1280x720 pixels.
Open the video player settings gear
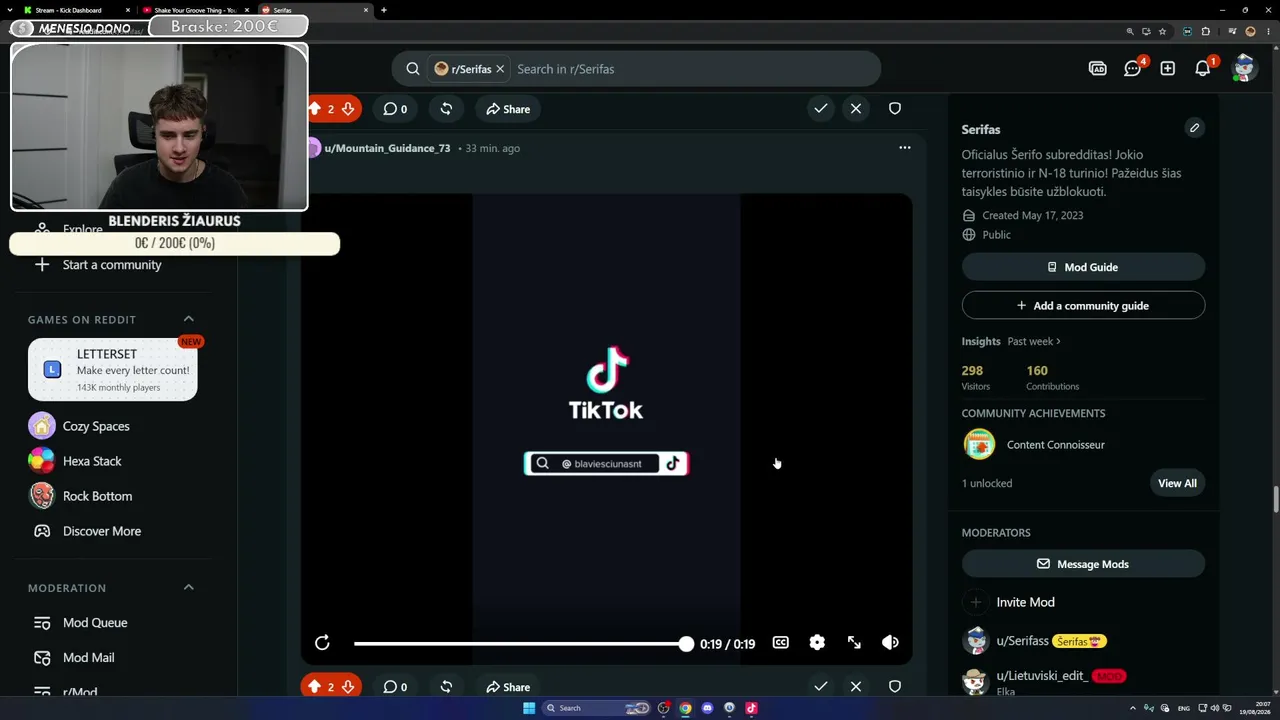[817, 643]
